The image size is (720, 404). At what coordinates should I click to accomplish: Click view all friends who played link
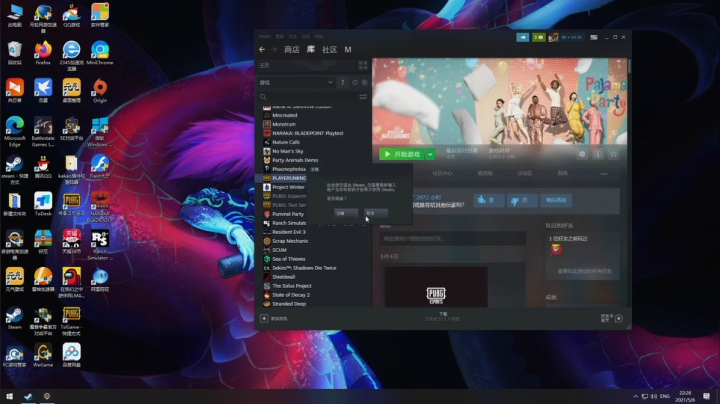point(584,271)
